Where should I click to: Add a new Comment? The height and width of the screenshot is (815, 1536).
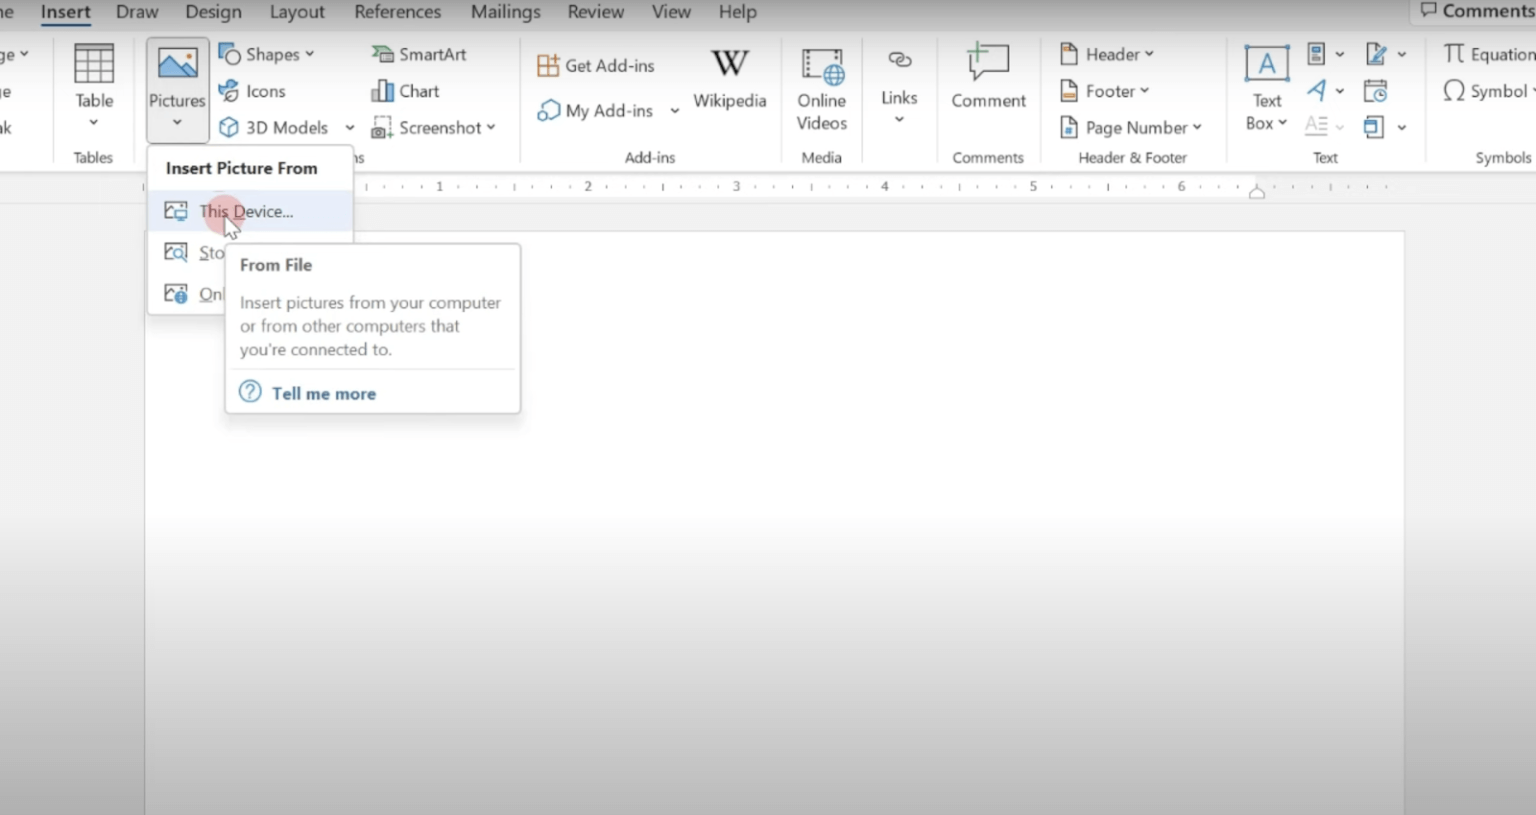tap(988, 77)
